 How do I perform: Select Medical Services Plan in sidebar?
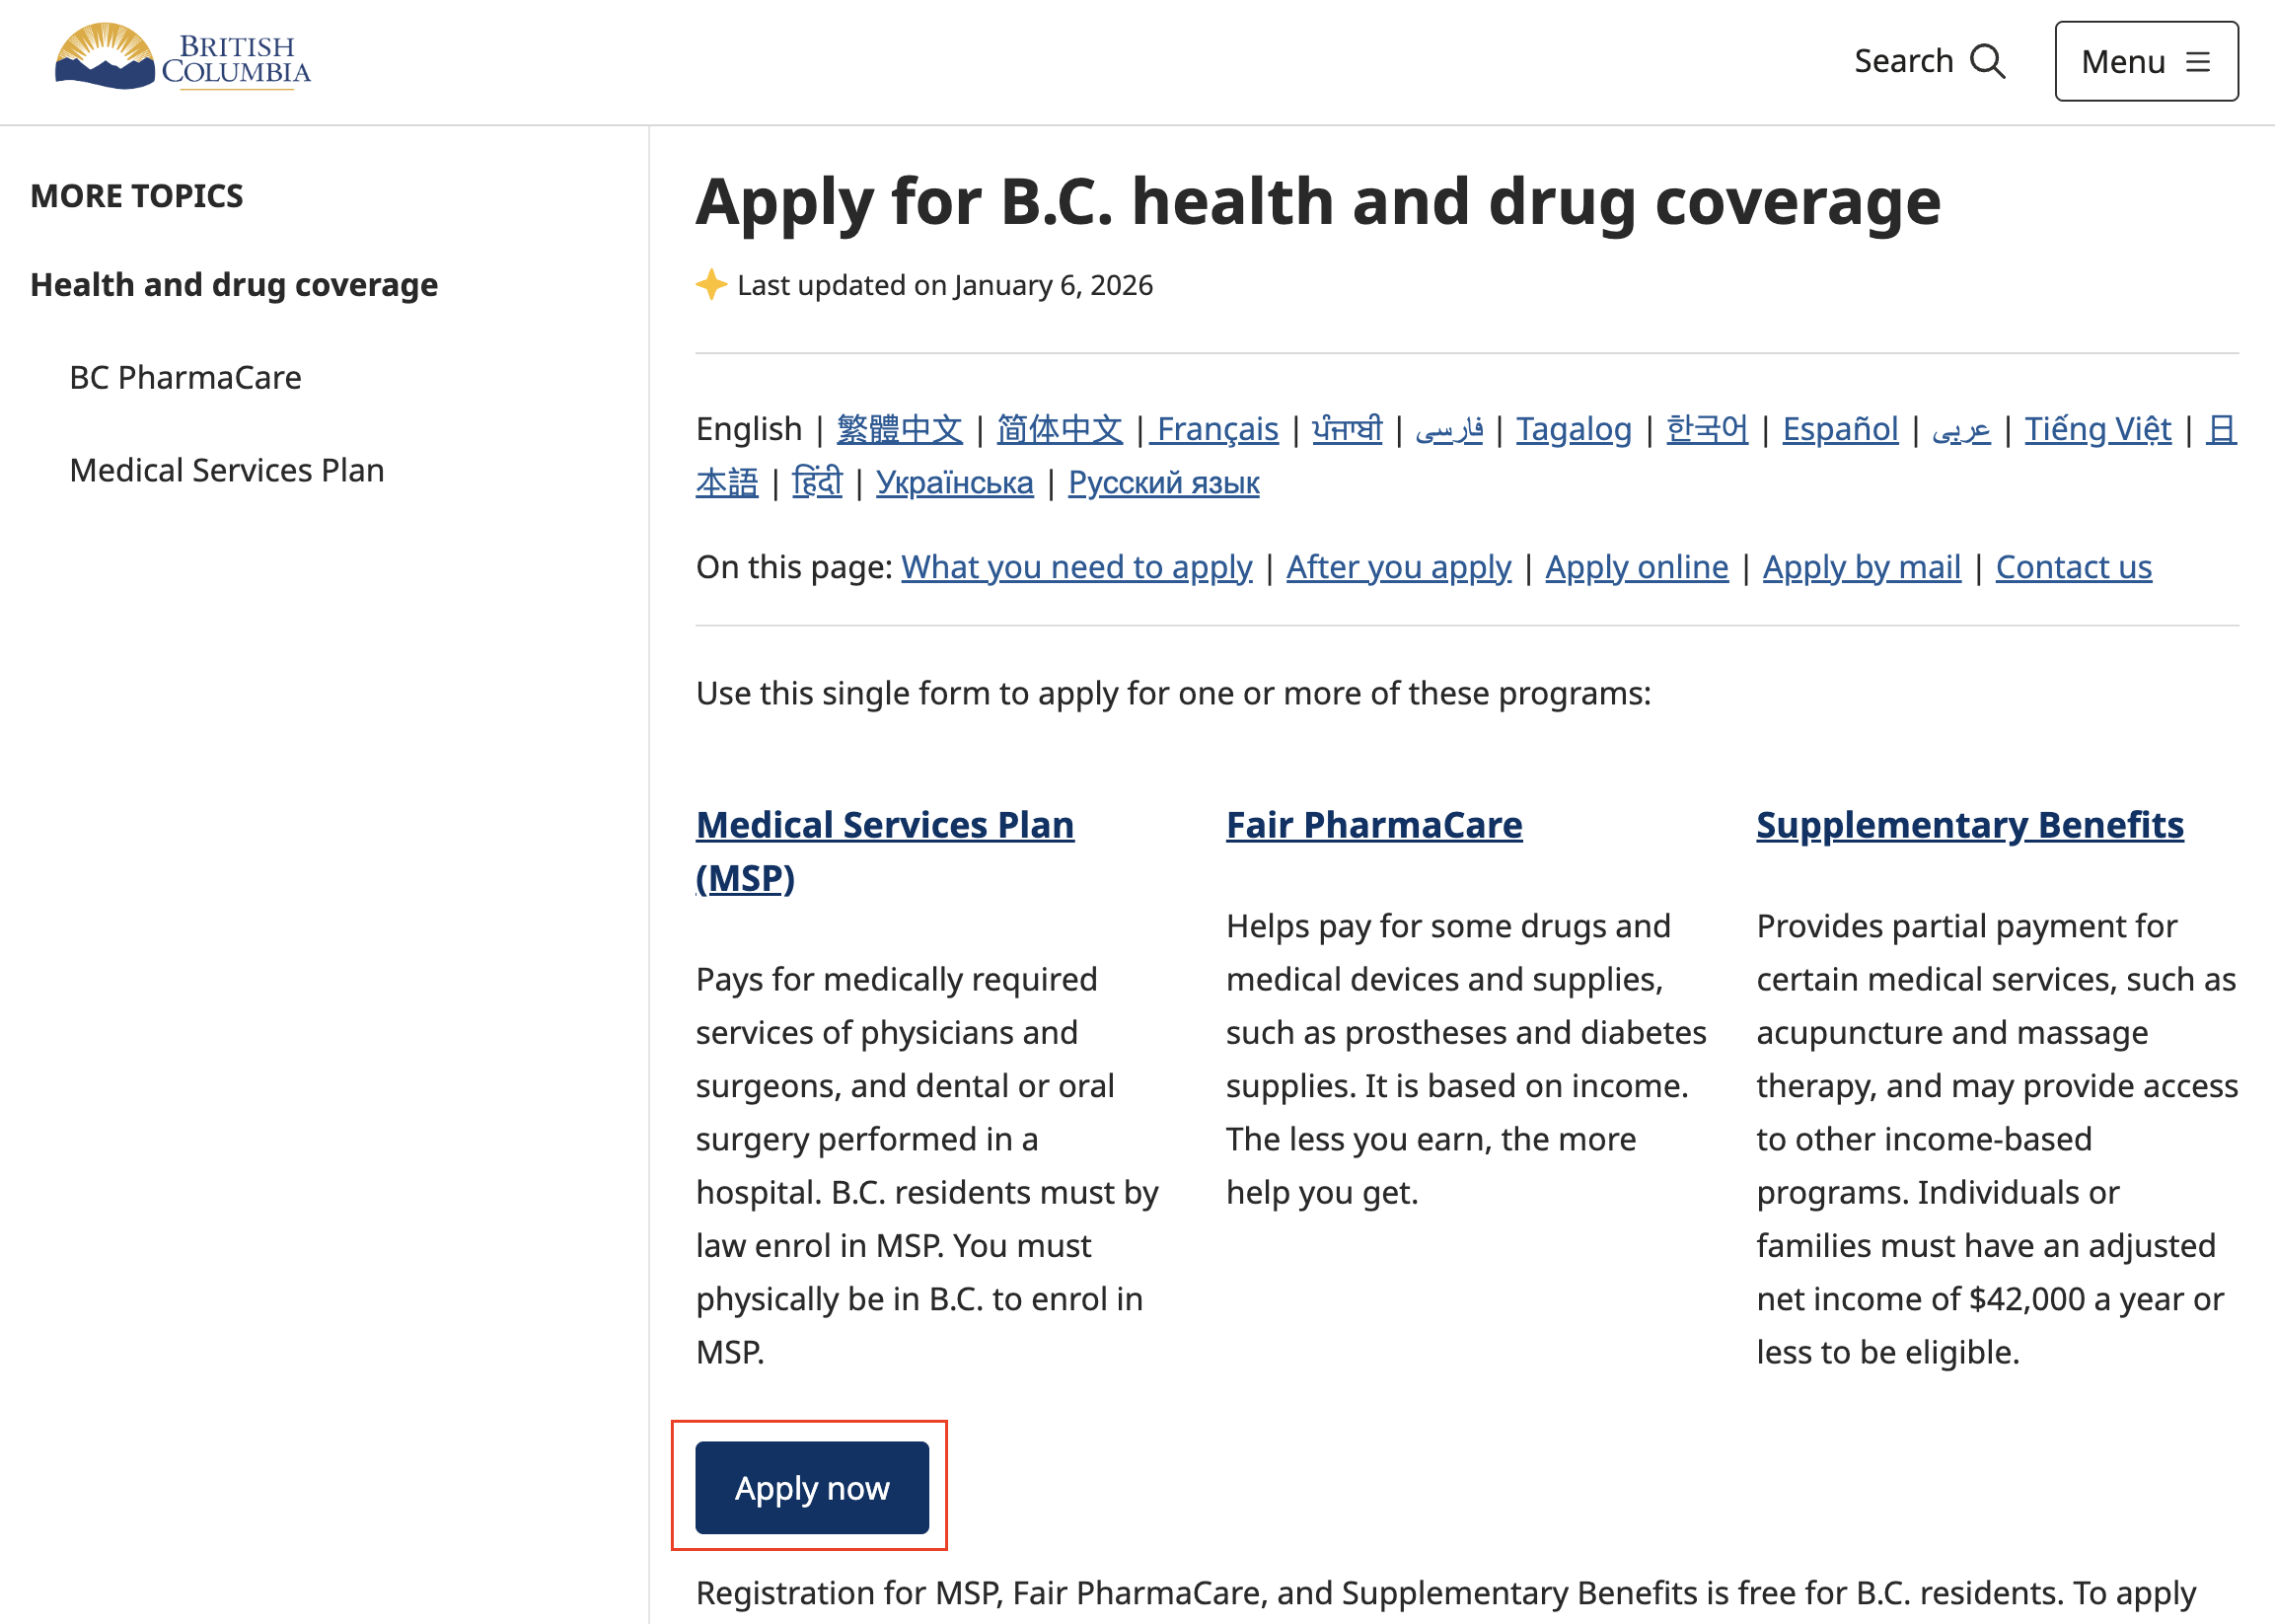(x=227, y=470)
